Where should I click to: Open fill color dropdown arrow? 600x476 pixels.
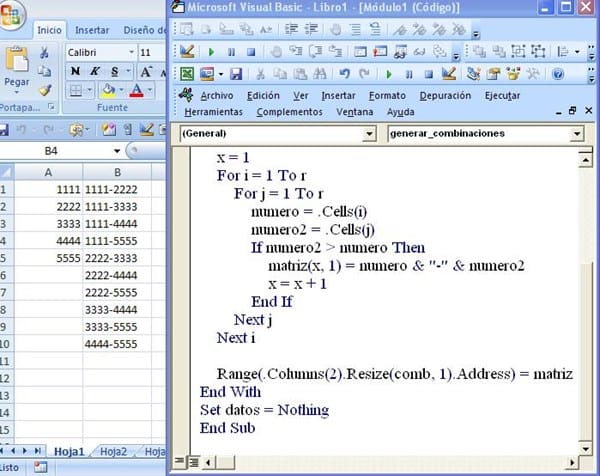121,90
